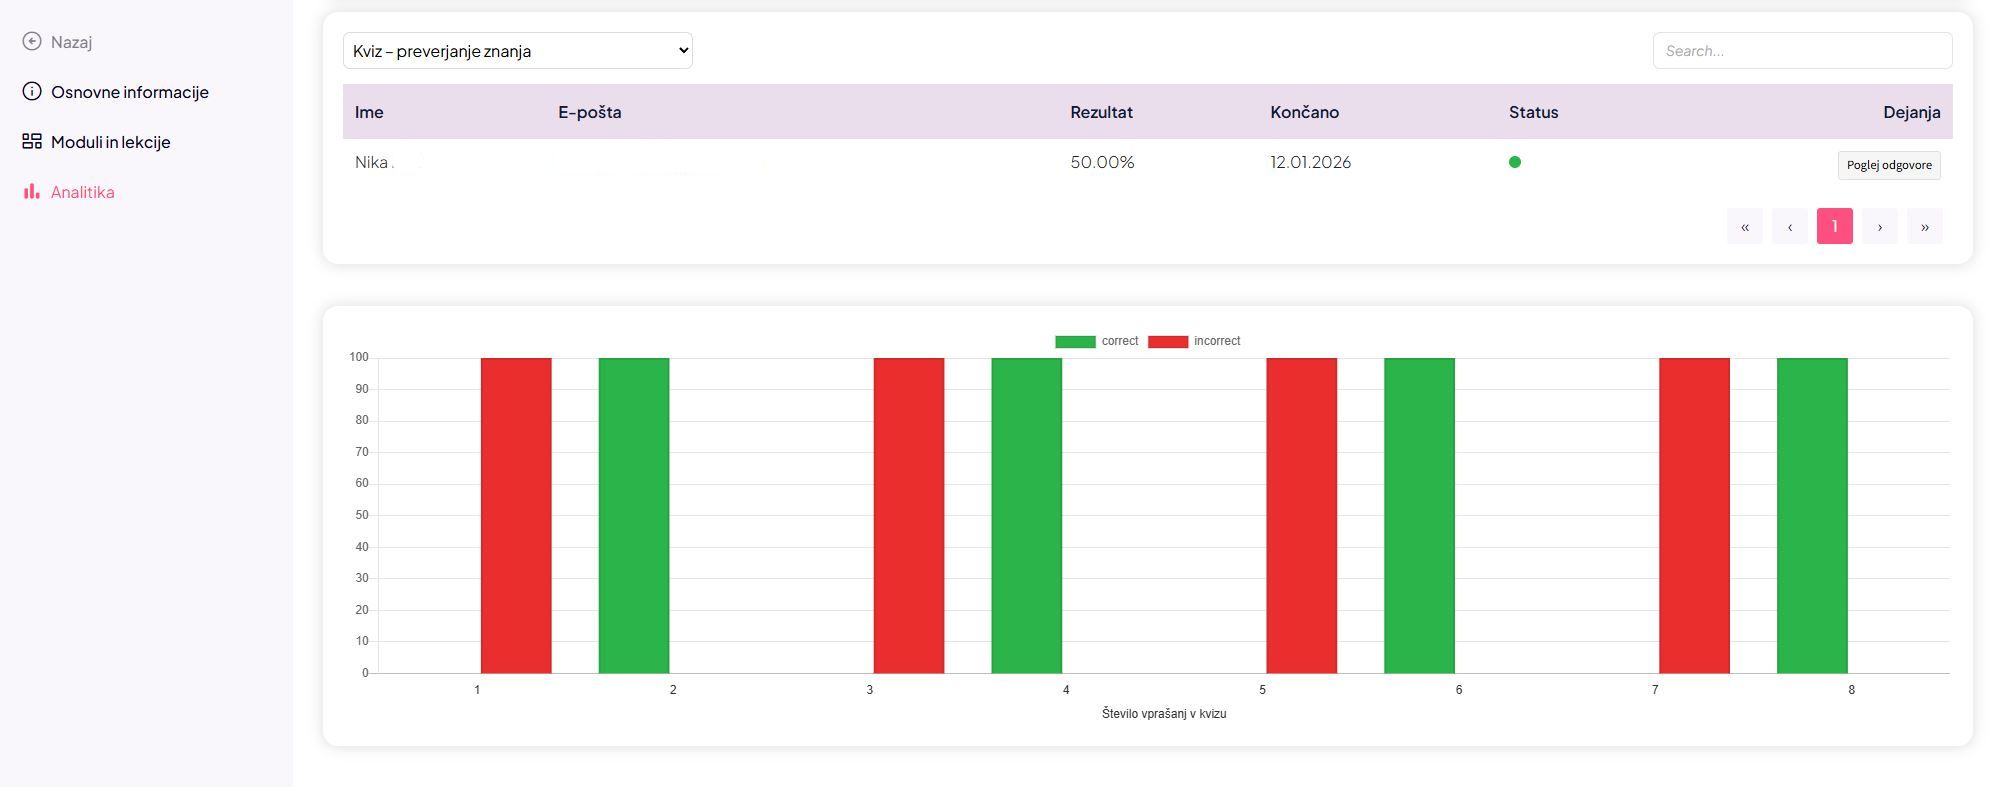Click the Search input field
Viewport: 2008px width, 787px height.
click(x=1801, y=51)
